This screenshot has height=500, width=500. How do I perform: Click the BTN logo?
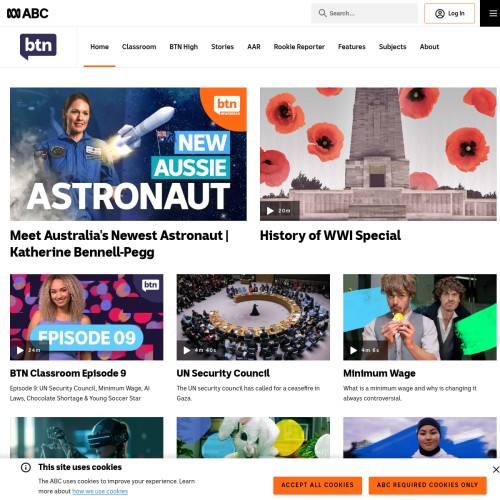[38, 46]
